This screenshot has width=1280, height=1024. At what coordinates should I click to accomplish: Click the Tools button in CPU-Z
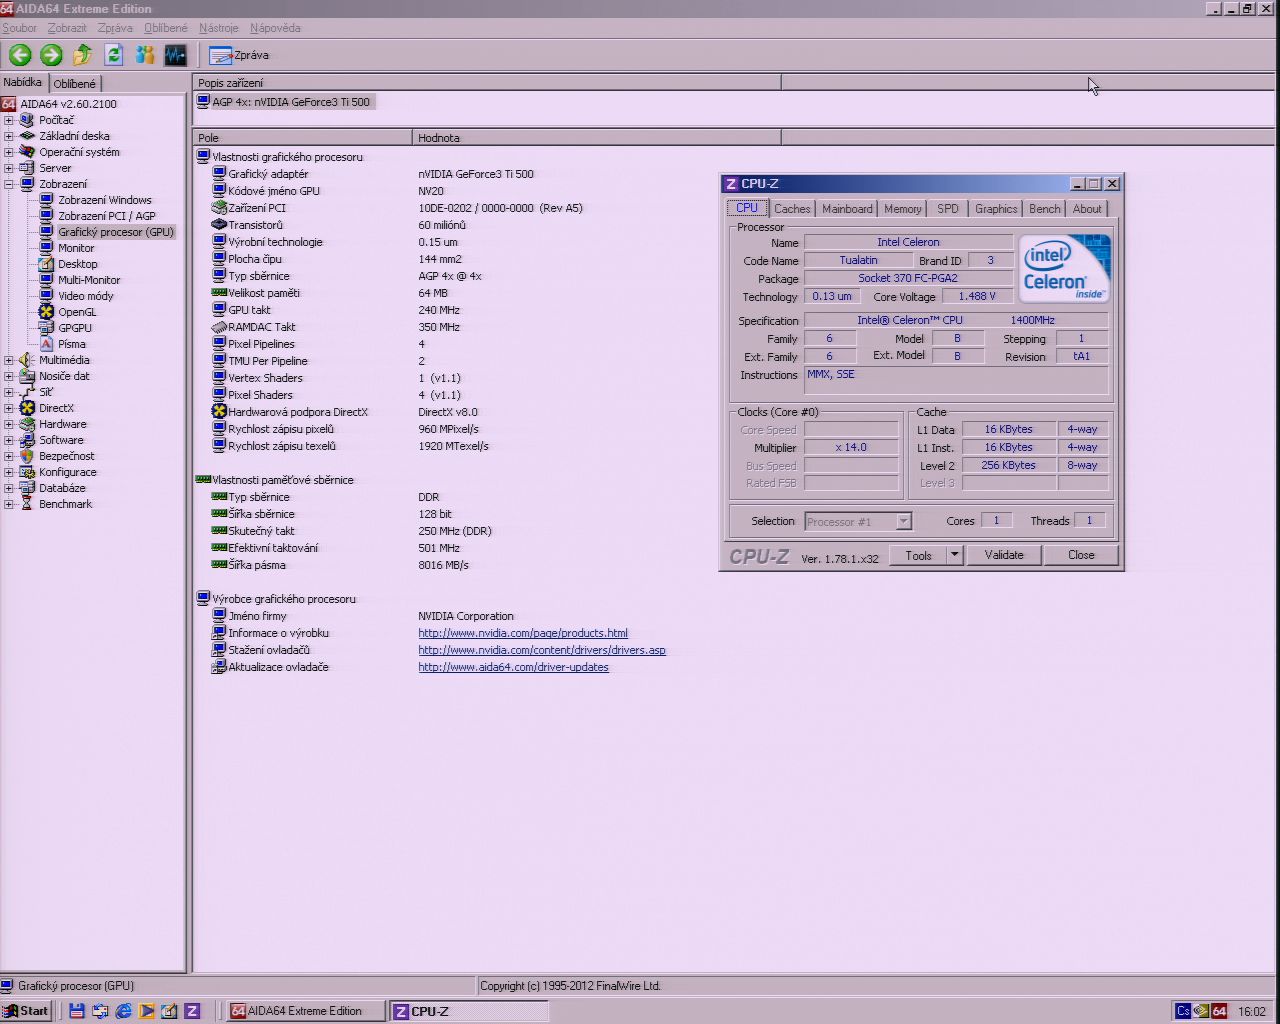pos(918,555)
